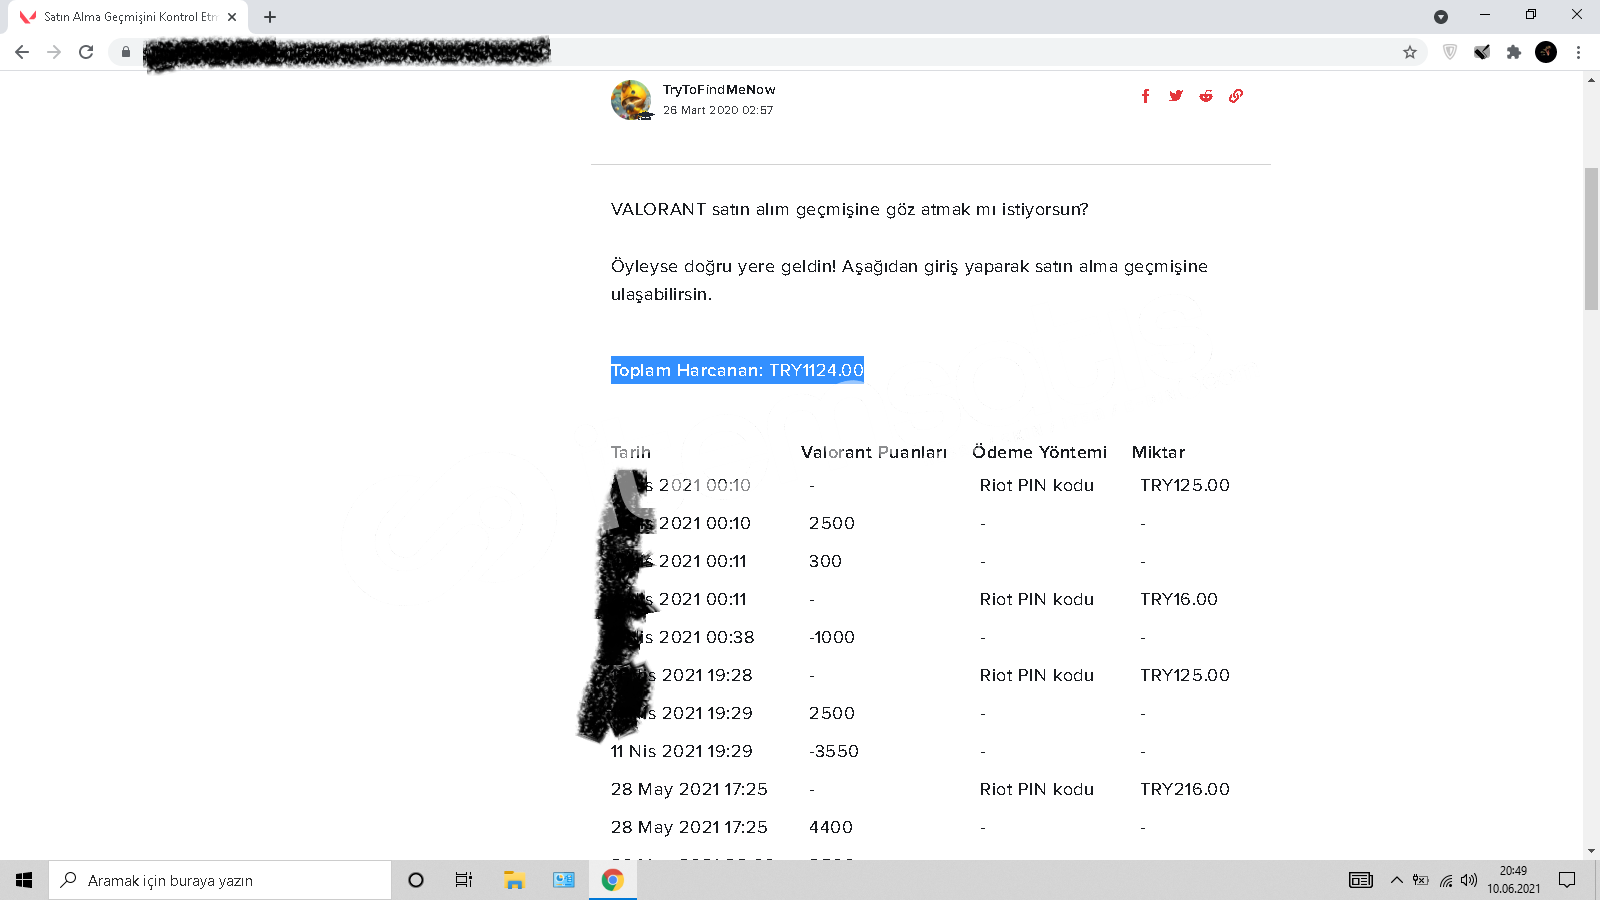Click the Valorant Puanları column header

(874, 452)
